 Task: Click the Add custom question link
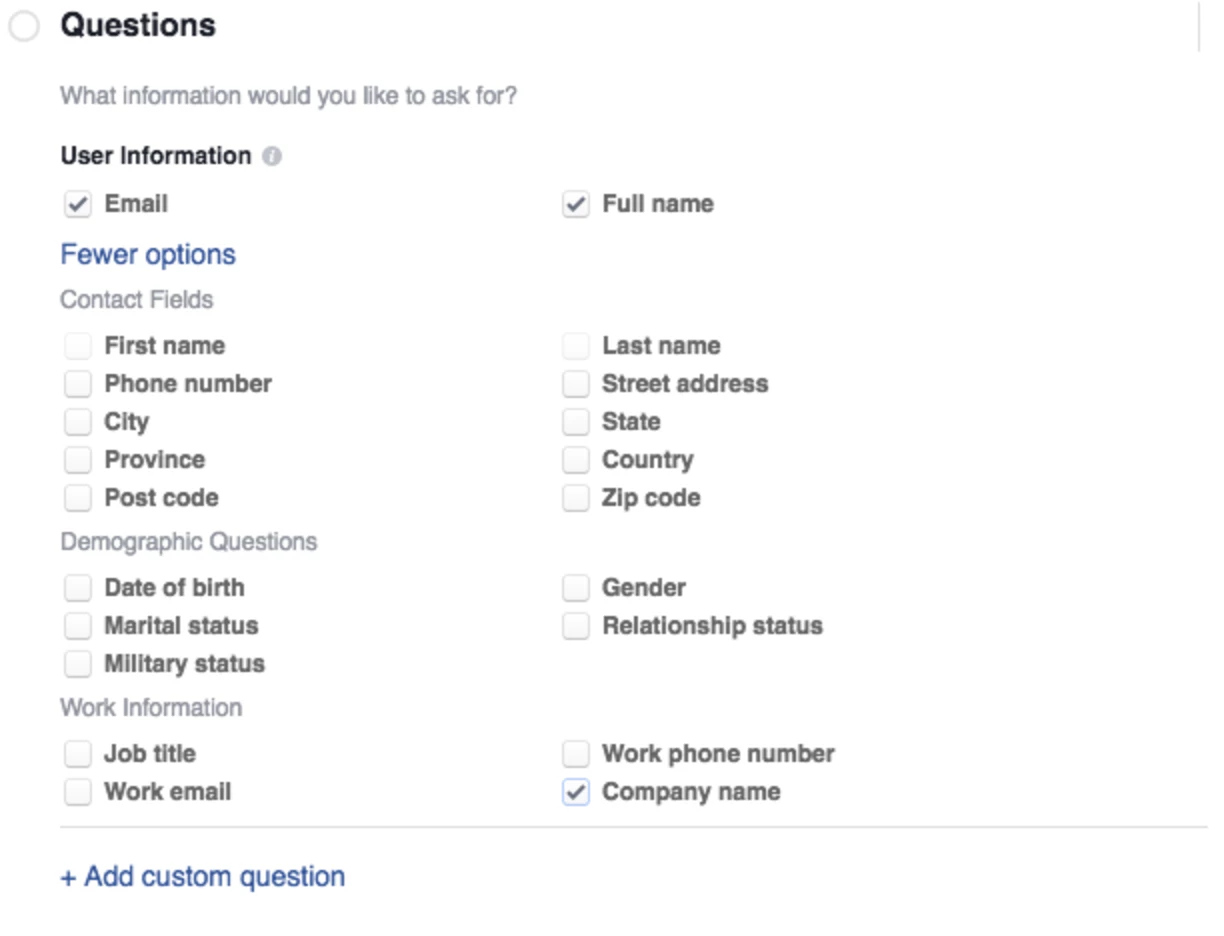pyautogui.click(x=203, y=877)
